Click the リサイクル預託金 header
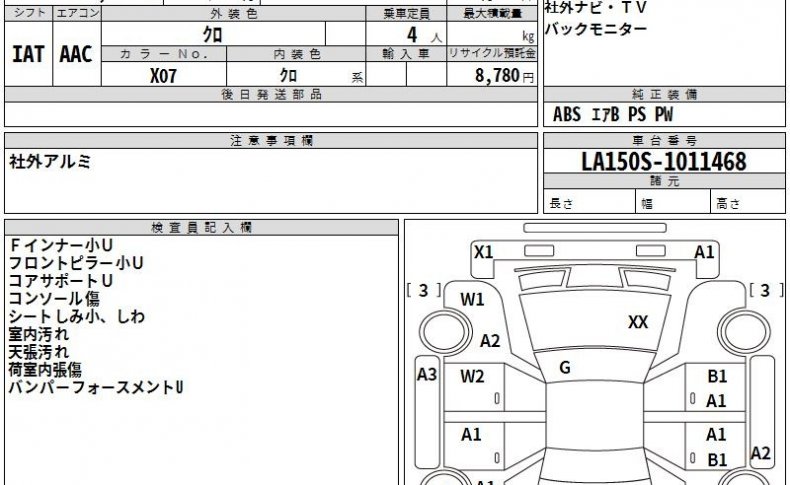Viewport: 790px width, 485px height. click(x=492, y=54)
